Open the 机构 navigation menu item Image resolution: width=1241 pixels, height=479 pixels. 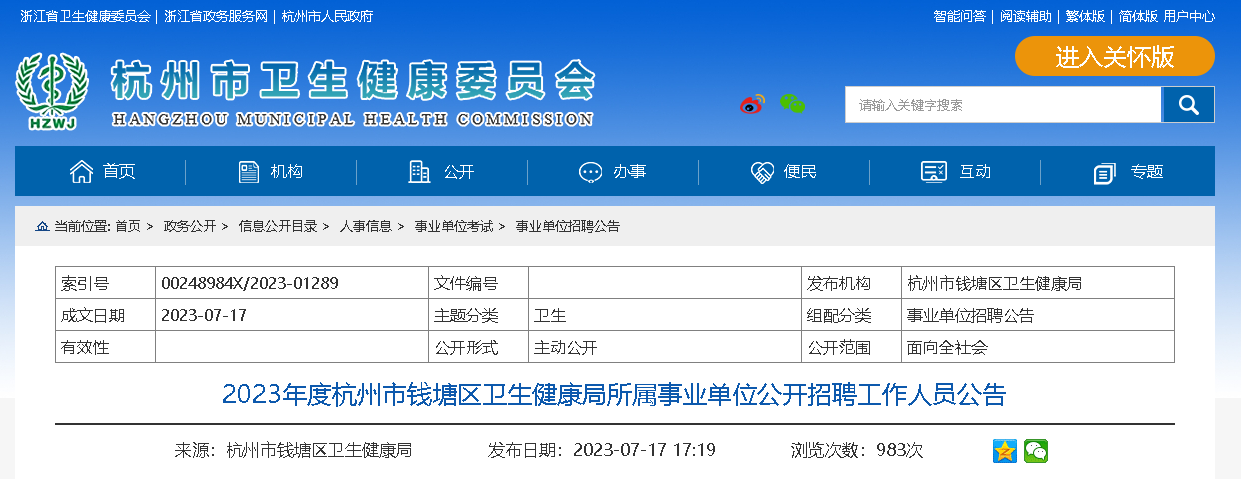[270, 172]
